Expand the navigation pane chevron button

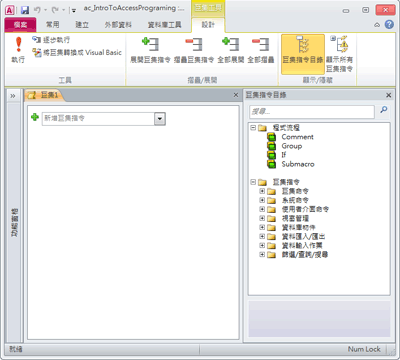click(x=13, y=96)
